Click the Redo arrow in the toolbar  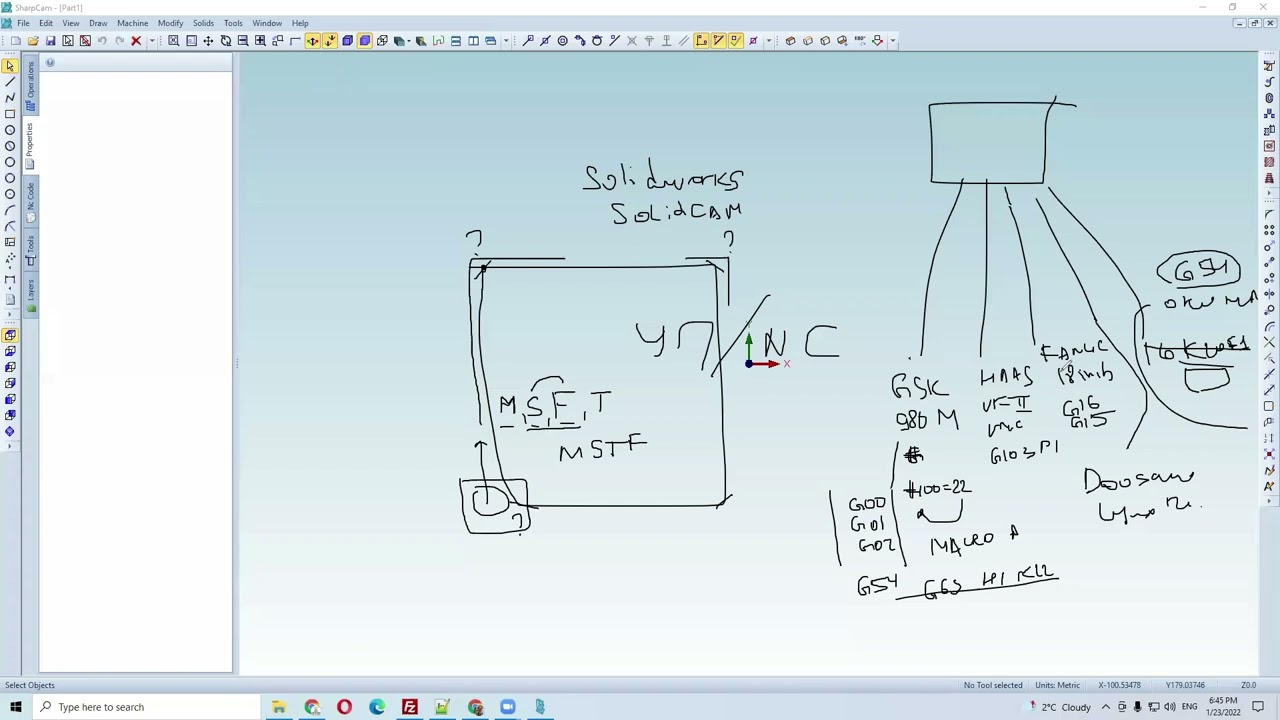pos(119,41)
